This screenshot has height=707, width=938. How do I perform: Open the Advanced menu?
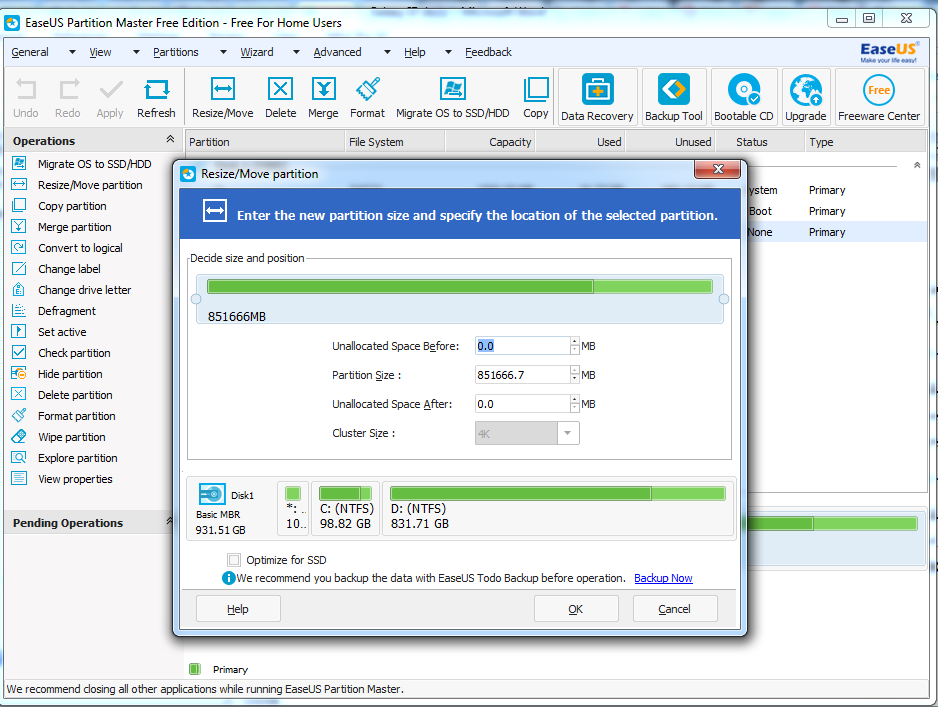point(337,52)
